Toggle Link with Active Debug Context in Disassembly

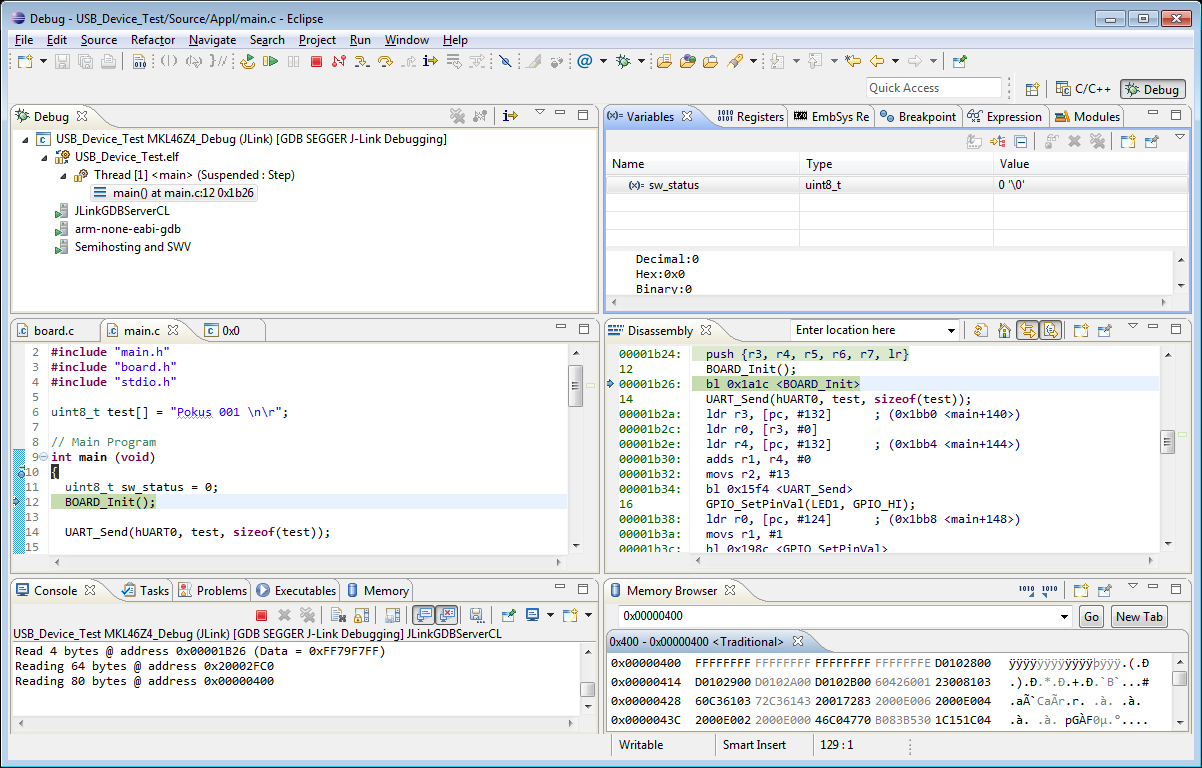(1027, 330)
